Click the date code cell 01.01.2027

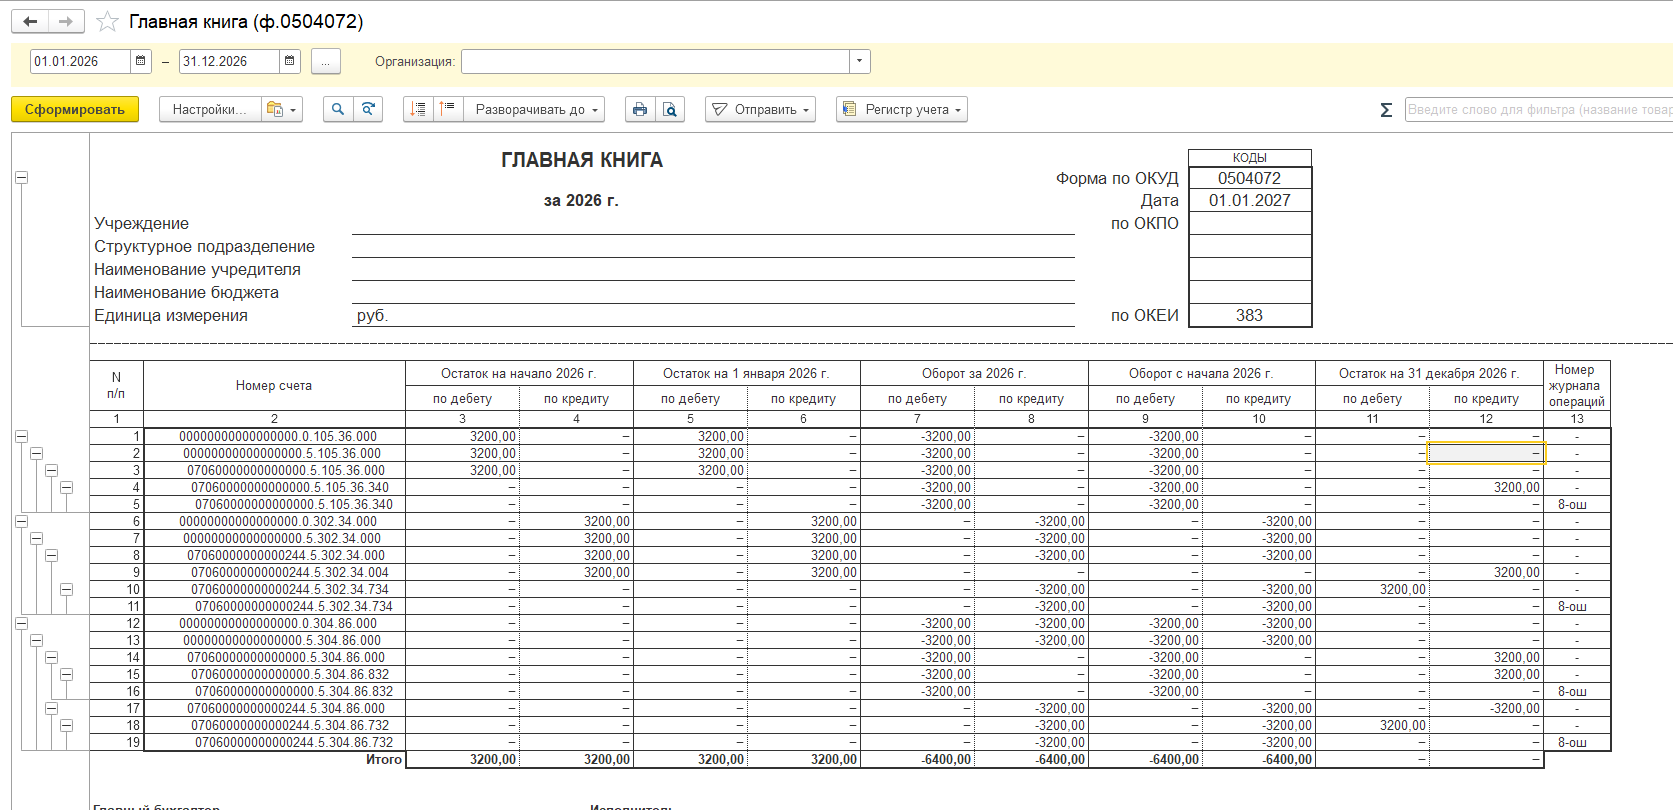(1250, 200)
